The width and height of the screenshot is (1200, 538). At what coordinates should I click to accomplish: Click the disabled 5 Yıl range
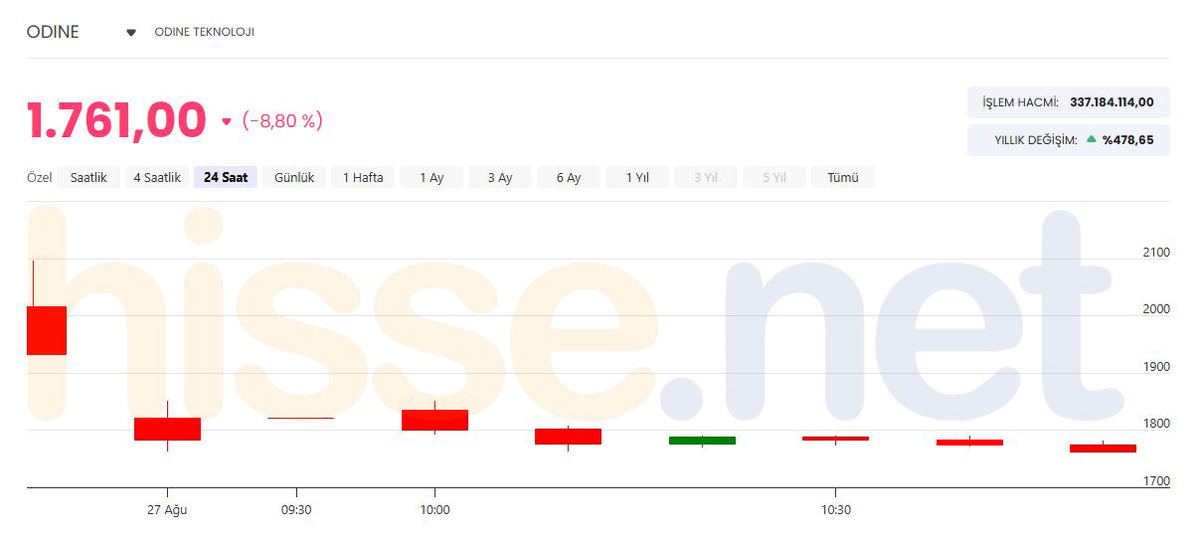tap(774, 177)
